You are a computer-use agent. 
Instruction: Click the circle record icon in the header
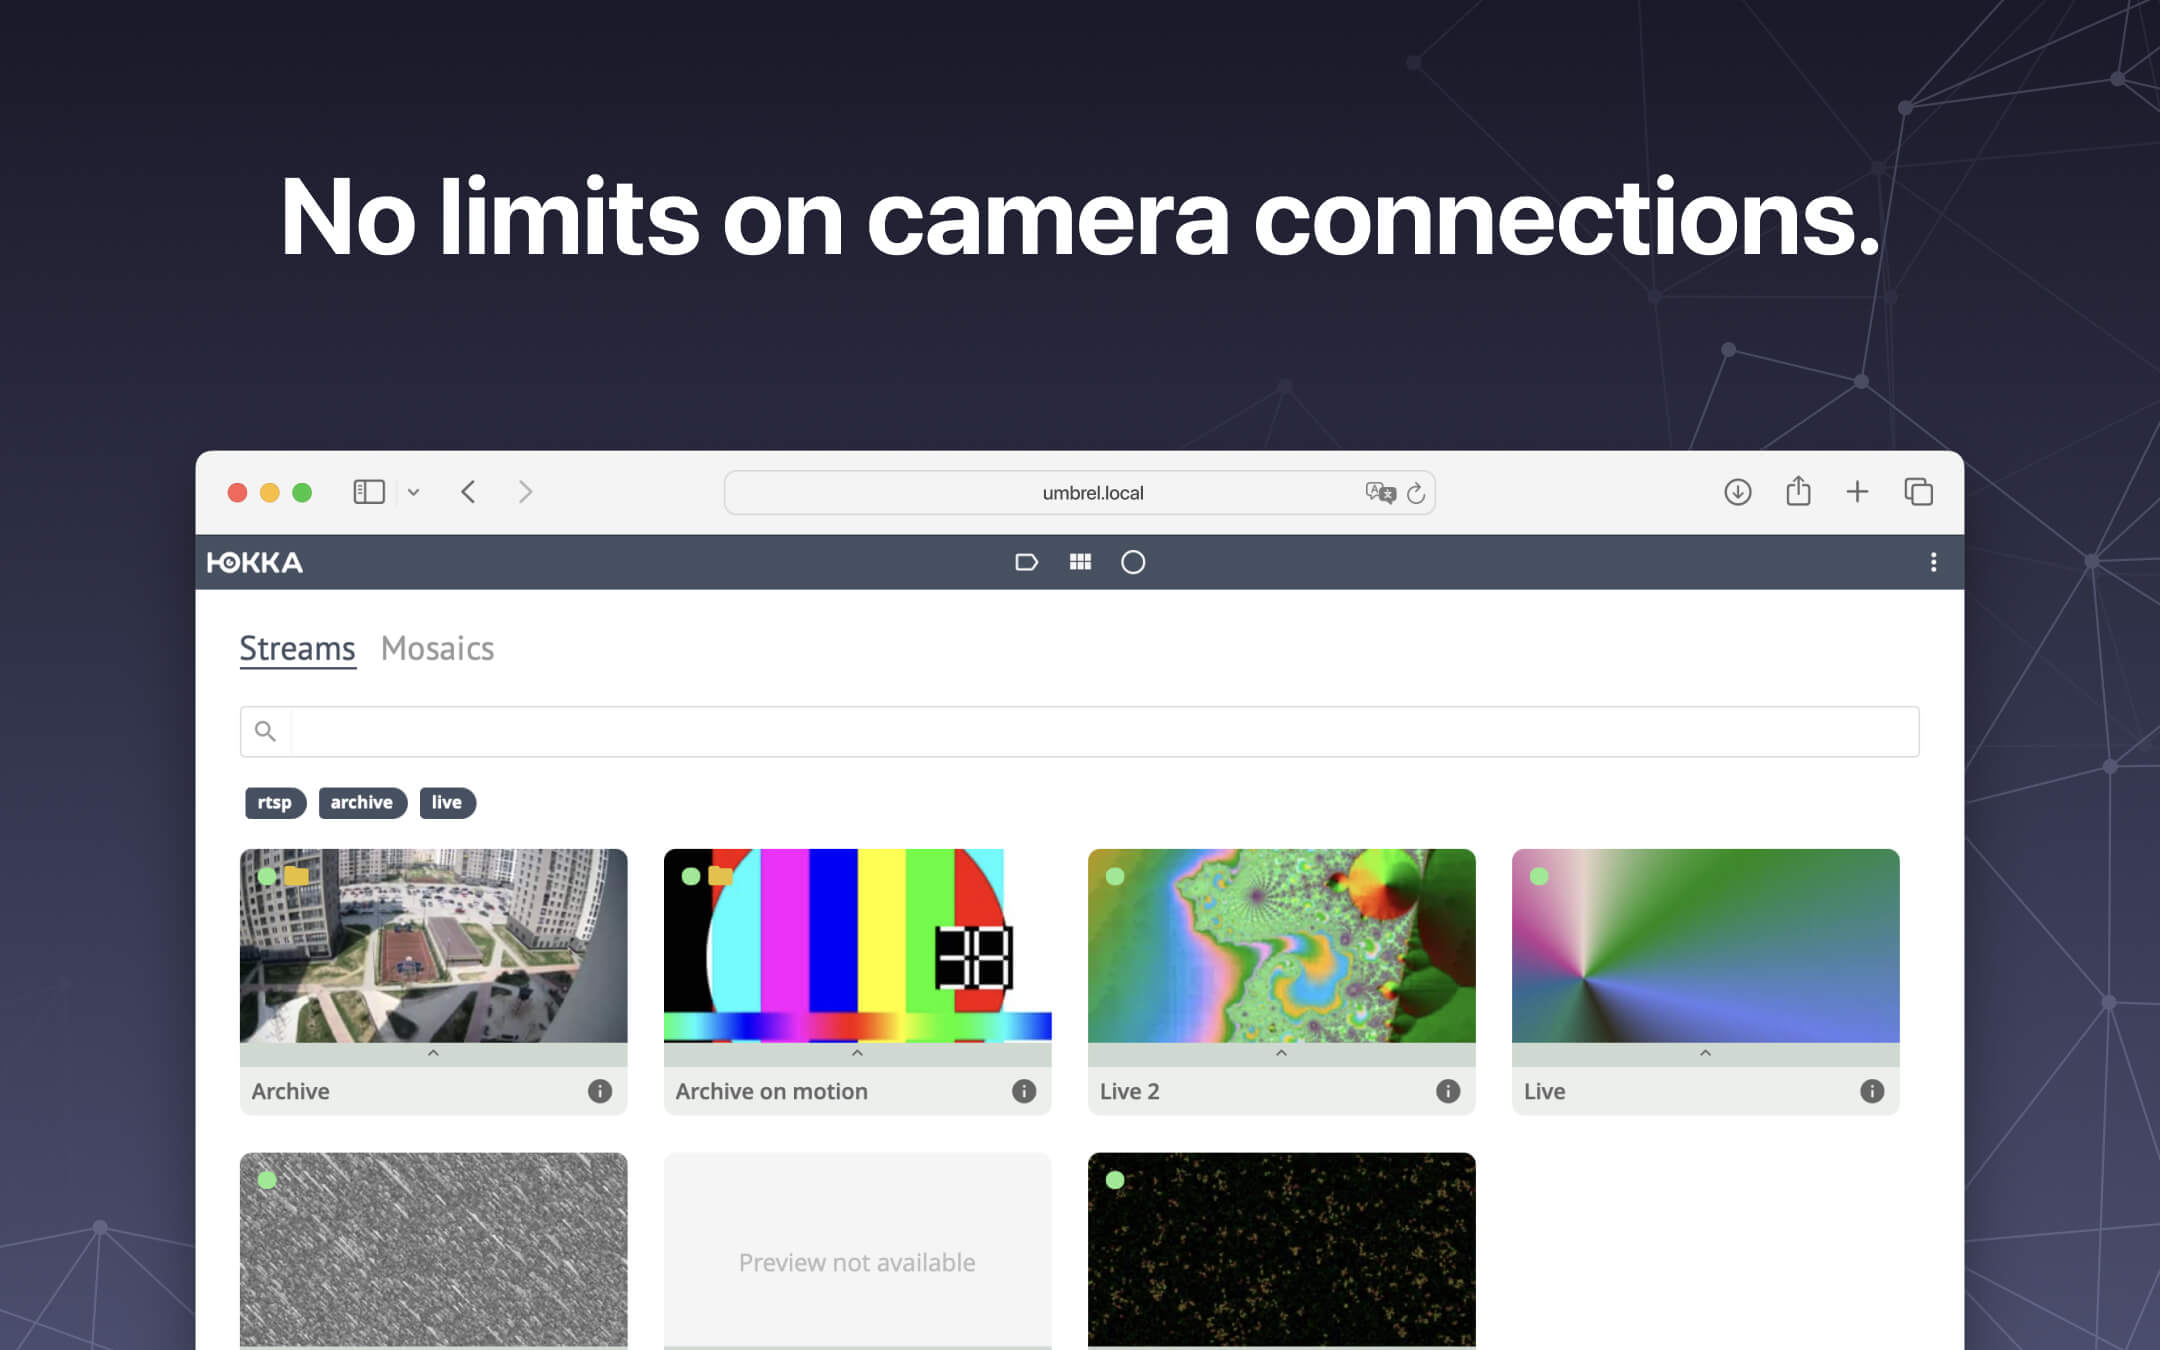(x=1133, y=562)
